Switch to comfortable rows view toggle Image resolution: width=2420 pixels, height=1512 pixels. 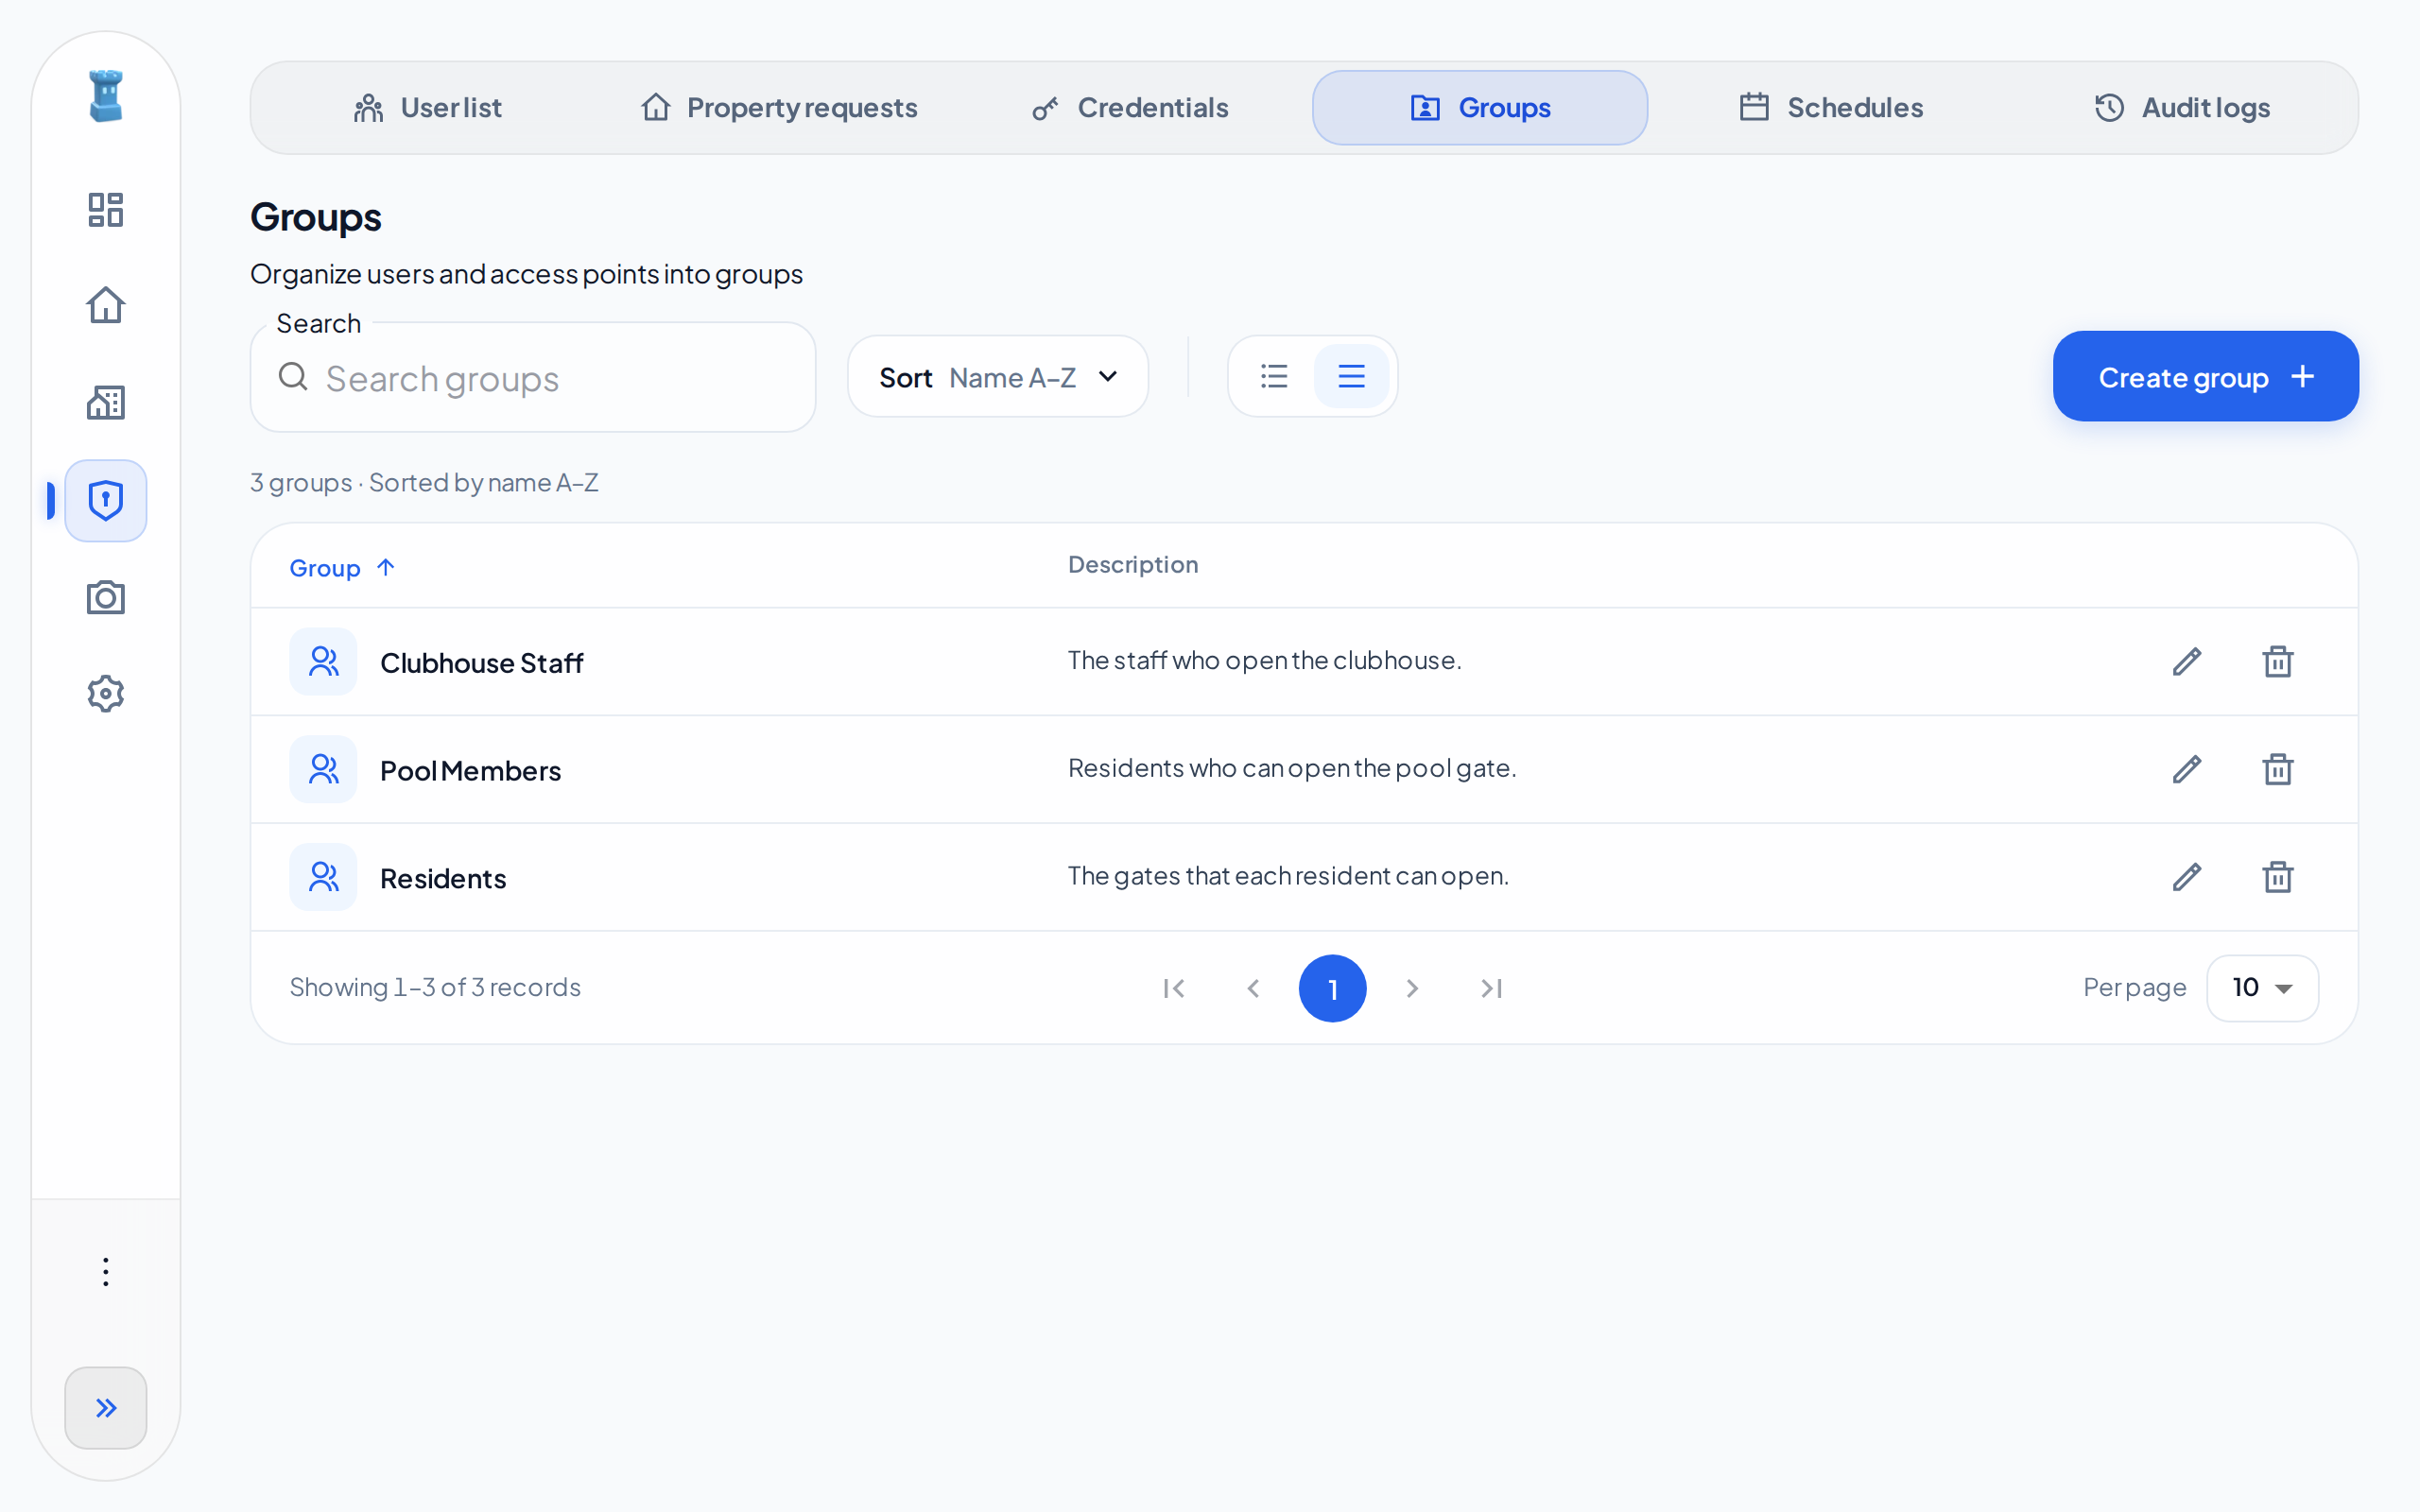pos(1351,376)
